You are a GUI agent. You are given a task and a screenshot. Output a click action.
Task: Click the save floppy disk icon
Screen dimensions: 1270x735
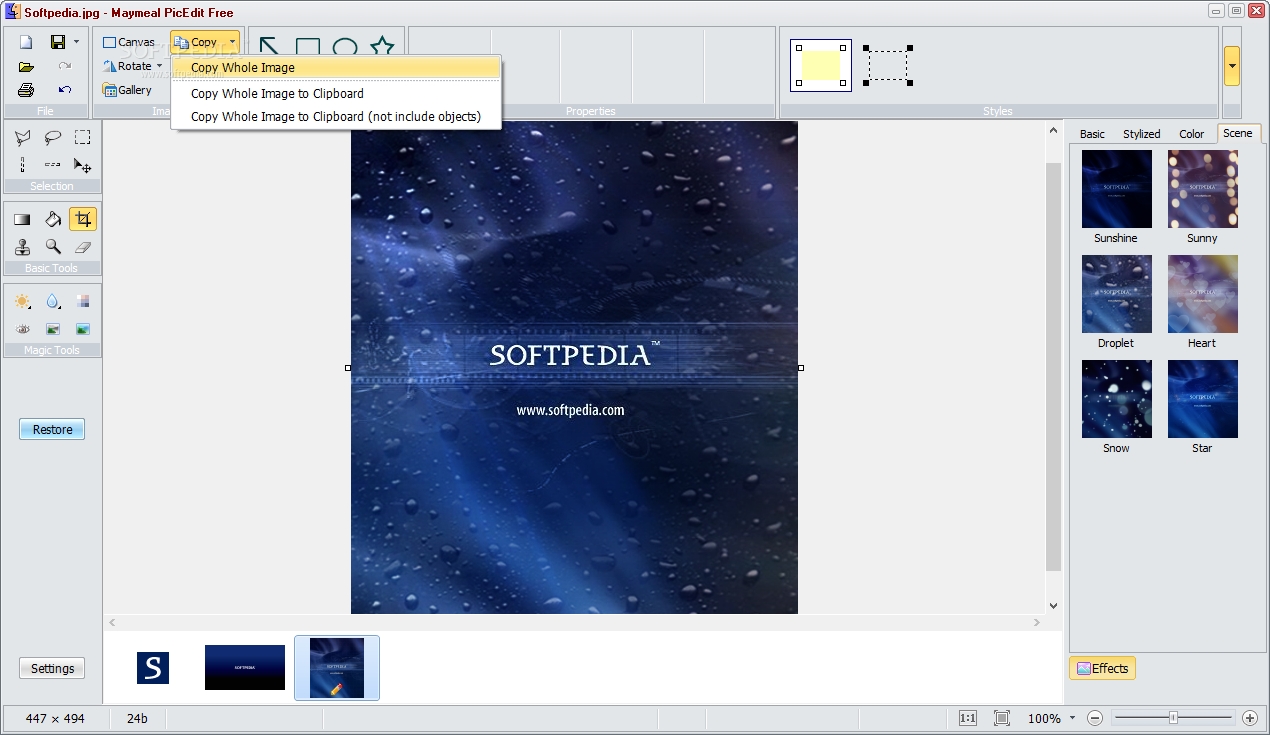coord(58,42)
